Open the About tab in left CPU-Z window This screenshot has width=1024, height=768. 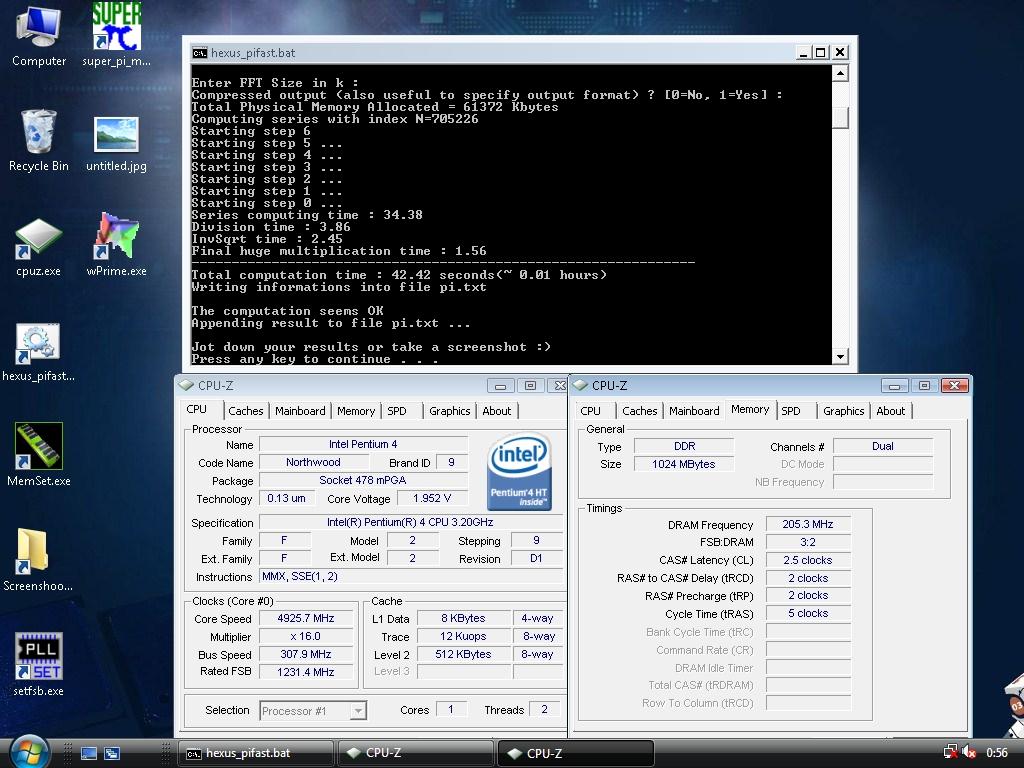(496, 411)
